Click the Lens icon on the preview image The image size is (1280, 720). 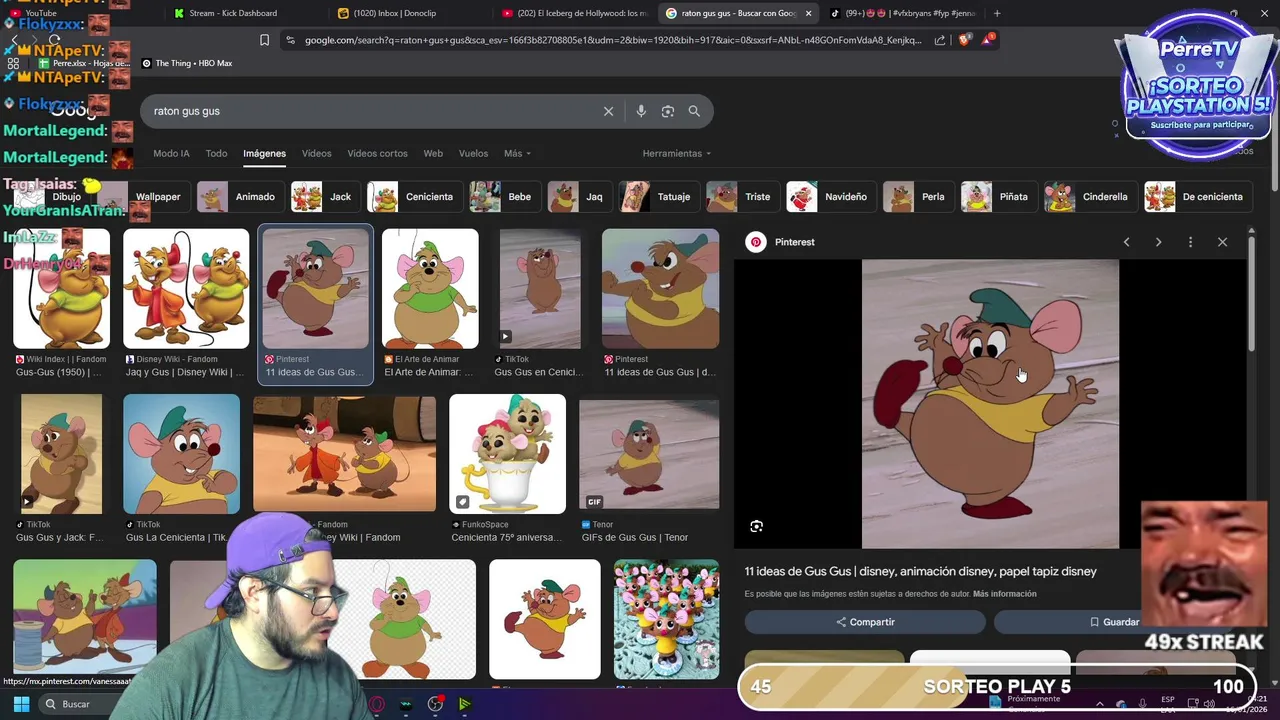click(756, 526)
